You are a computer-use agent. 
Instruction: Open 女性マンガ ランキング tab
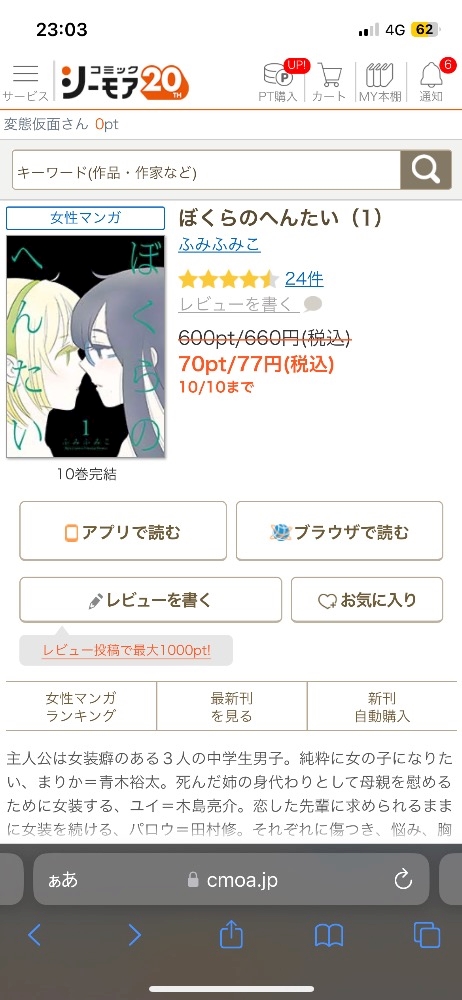tap(81, 707)
